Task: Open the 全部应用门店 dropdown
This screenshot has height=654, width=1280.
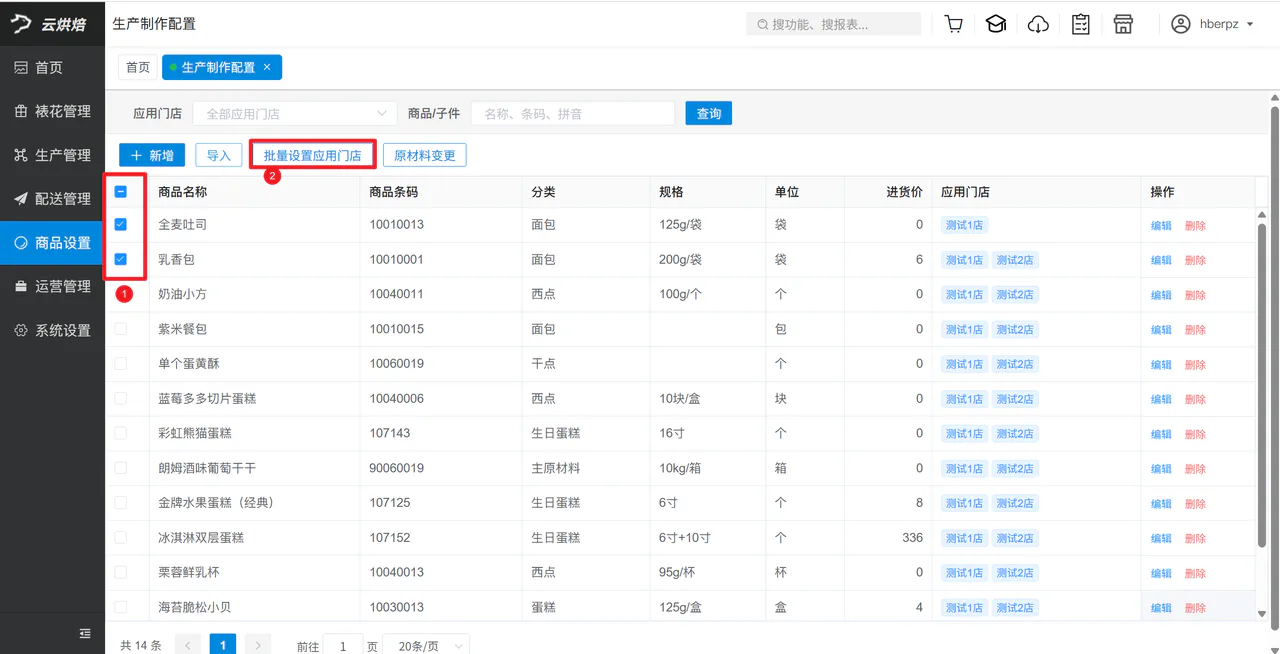Action: tap(295, 114)
